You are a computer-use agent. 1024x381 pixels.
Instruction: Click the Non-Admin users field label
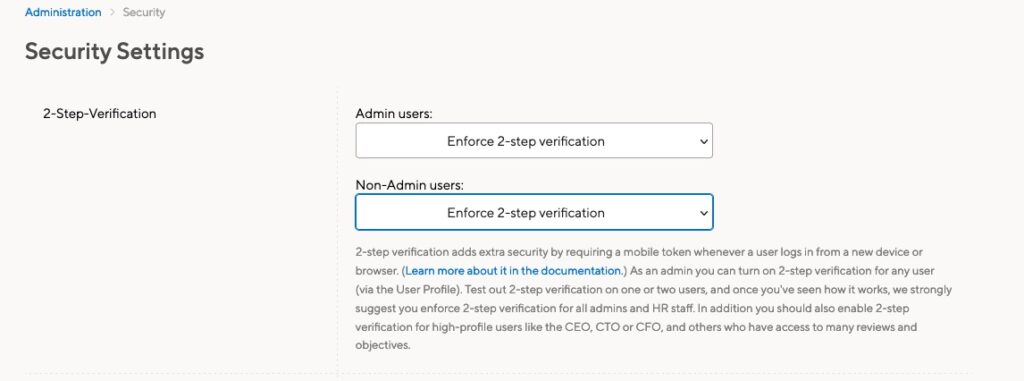pos(409,185)
